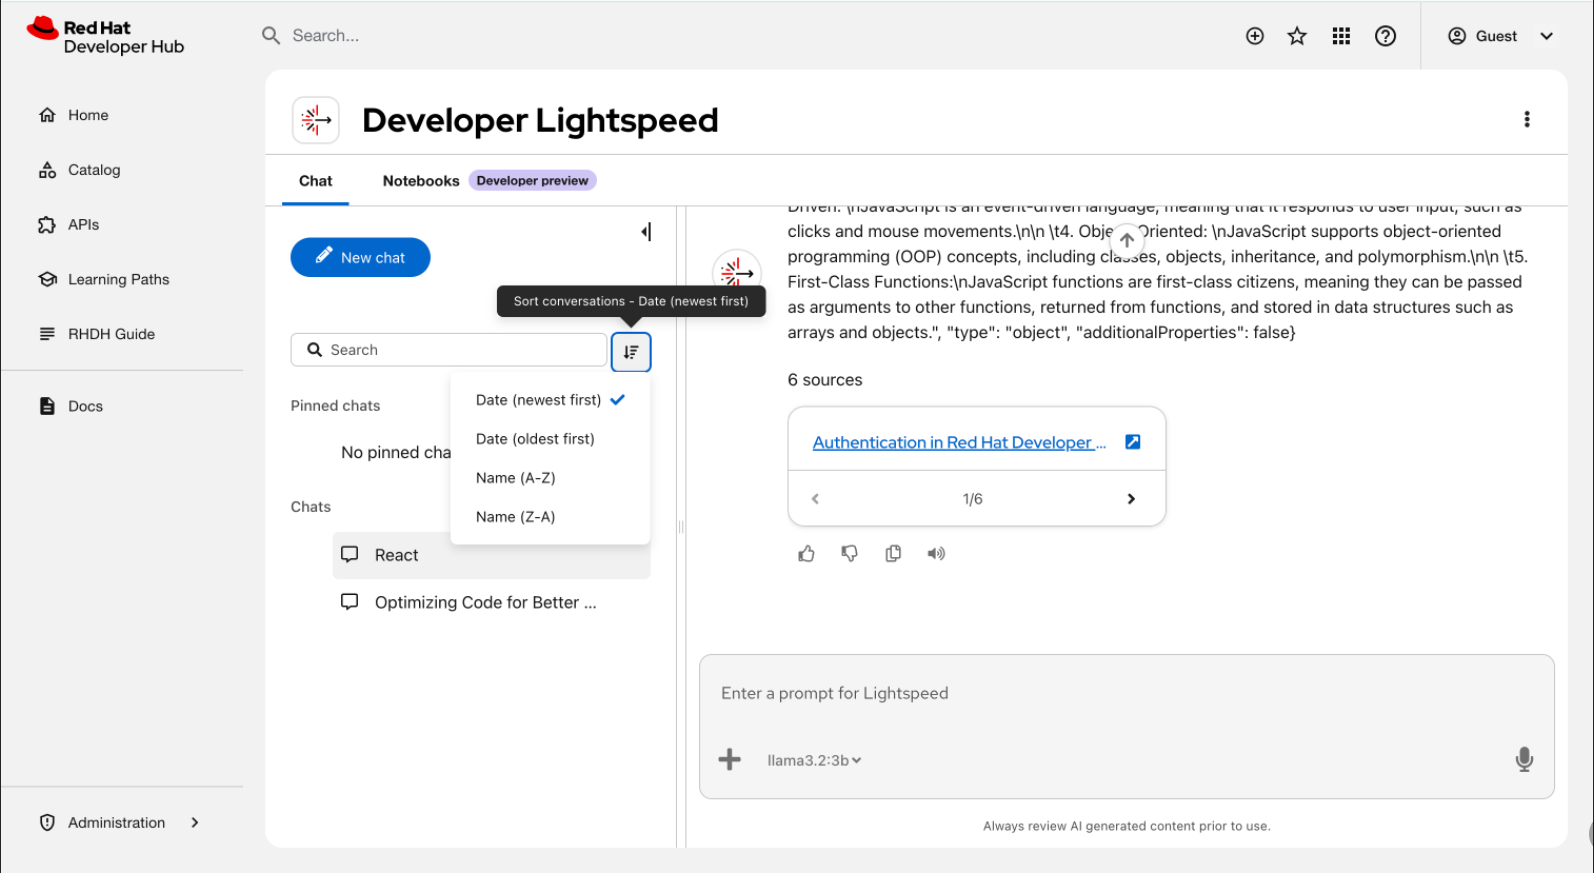Open the application launcher grid icon

point(1341,36)
